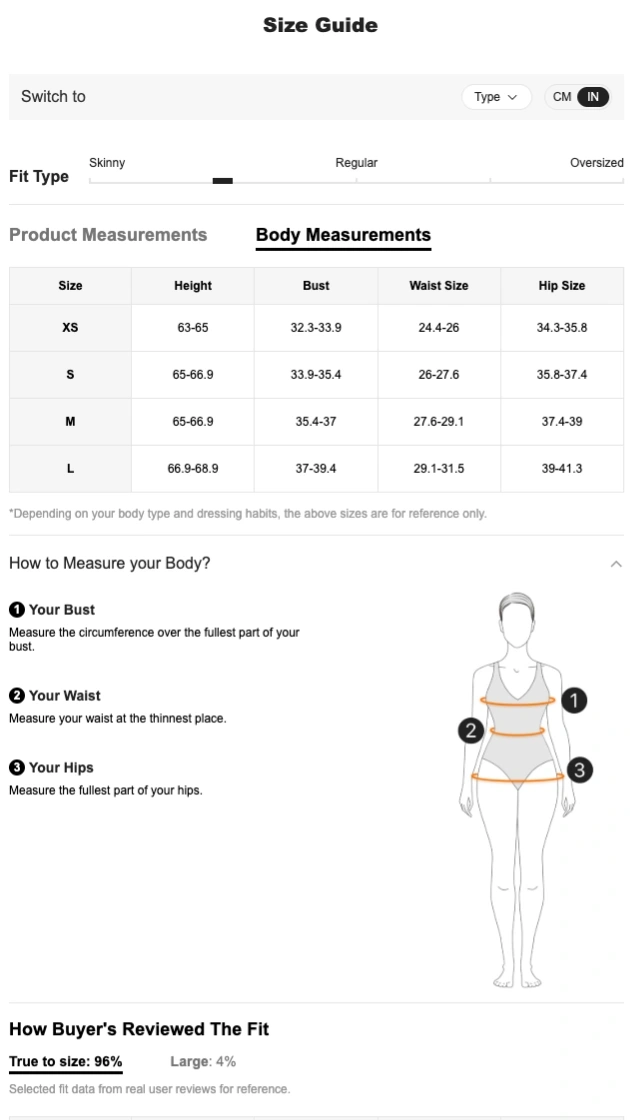Click the Hip Size column header
Screen dimensions: 630x1120
tap(561, 286)
